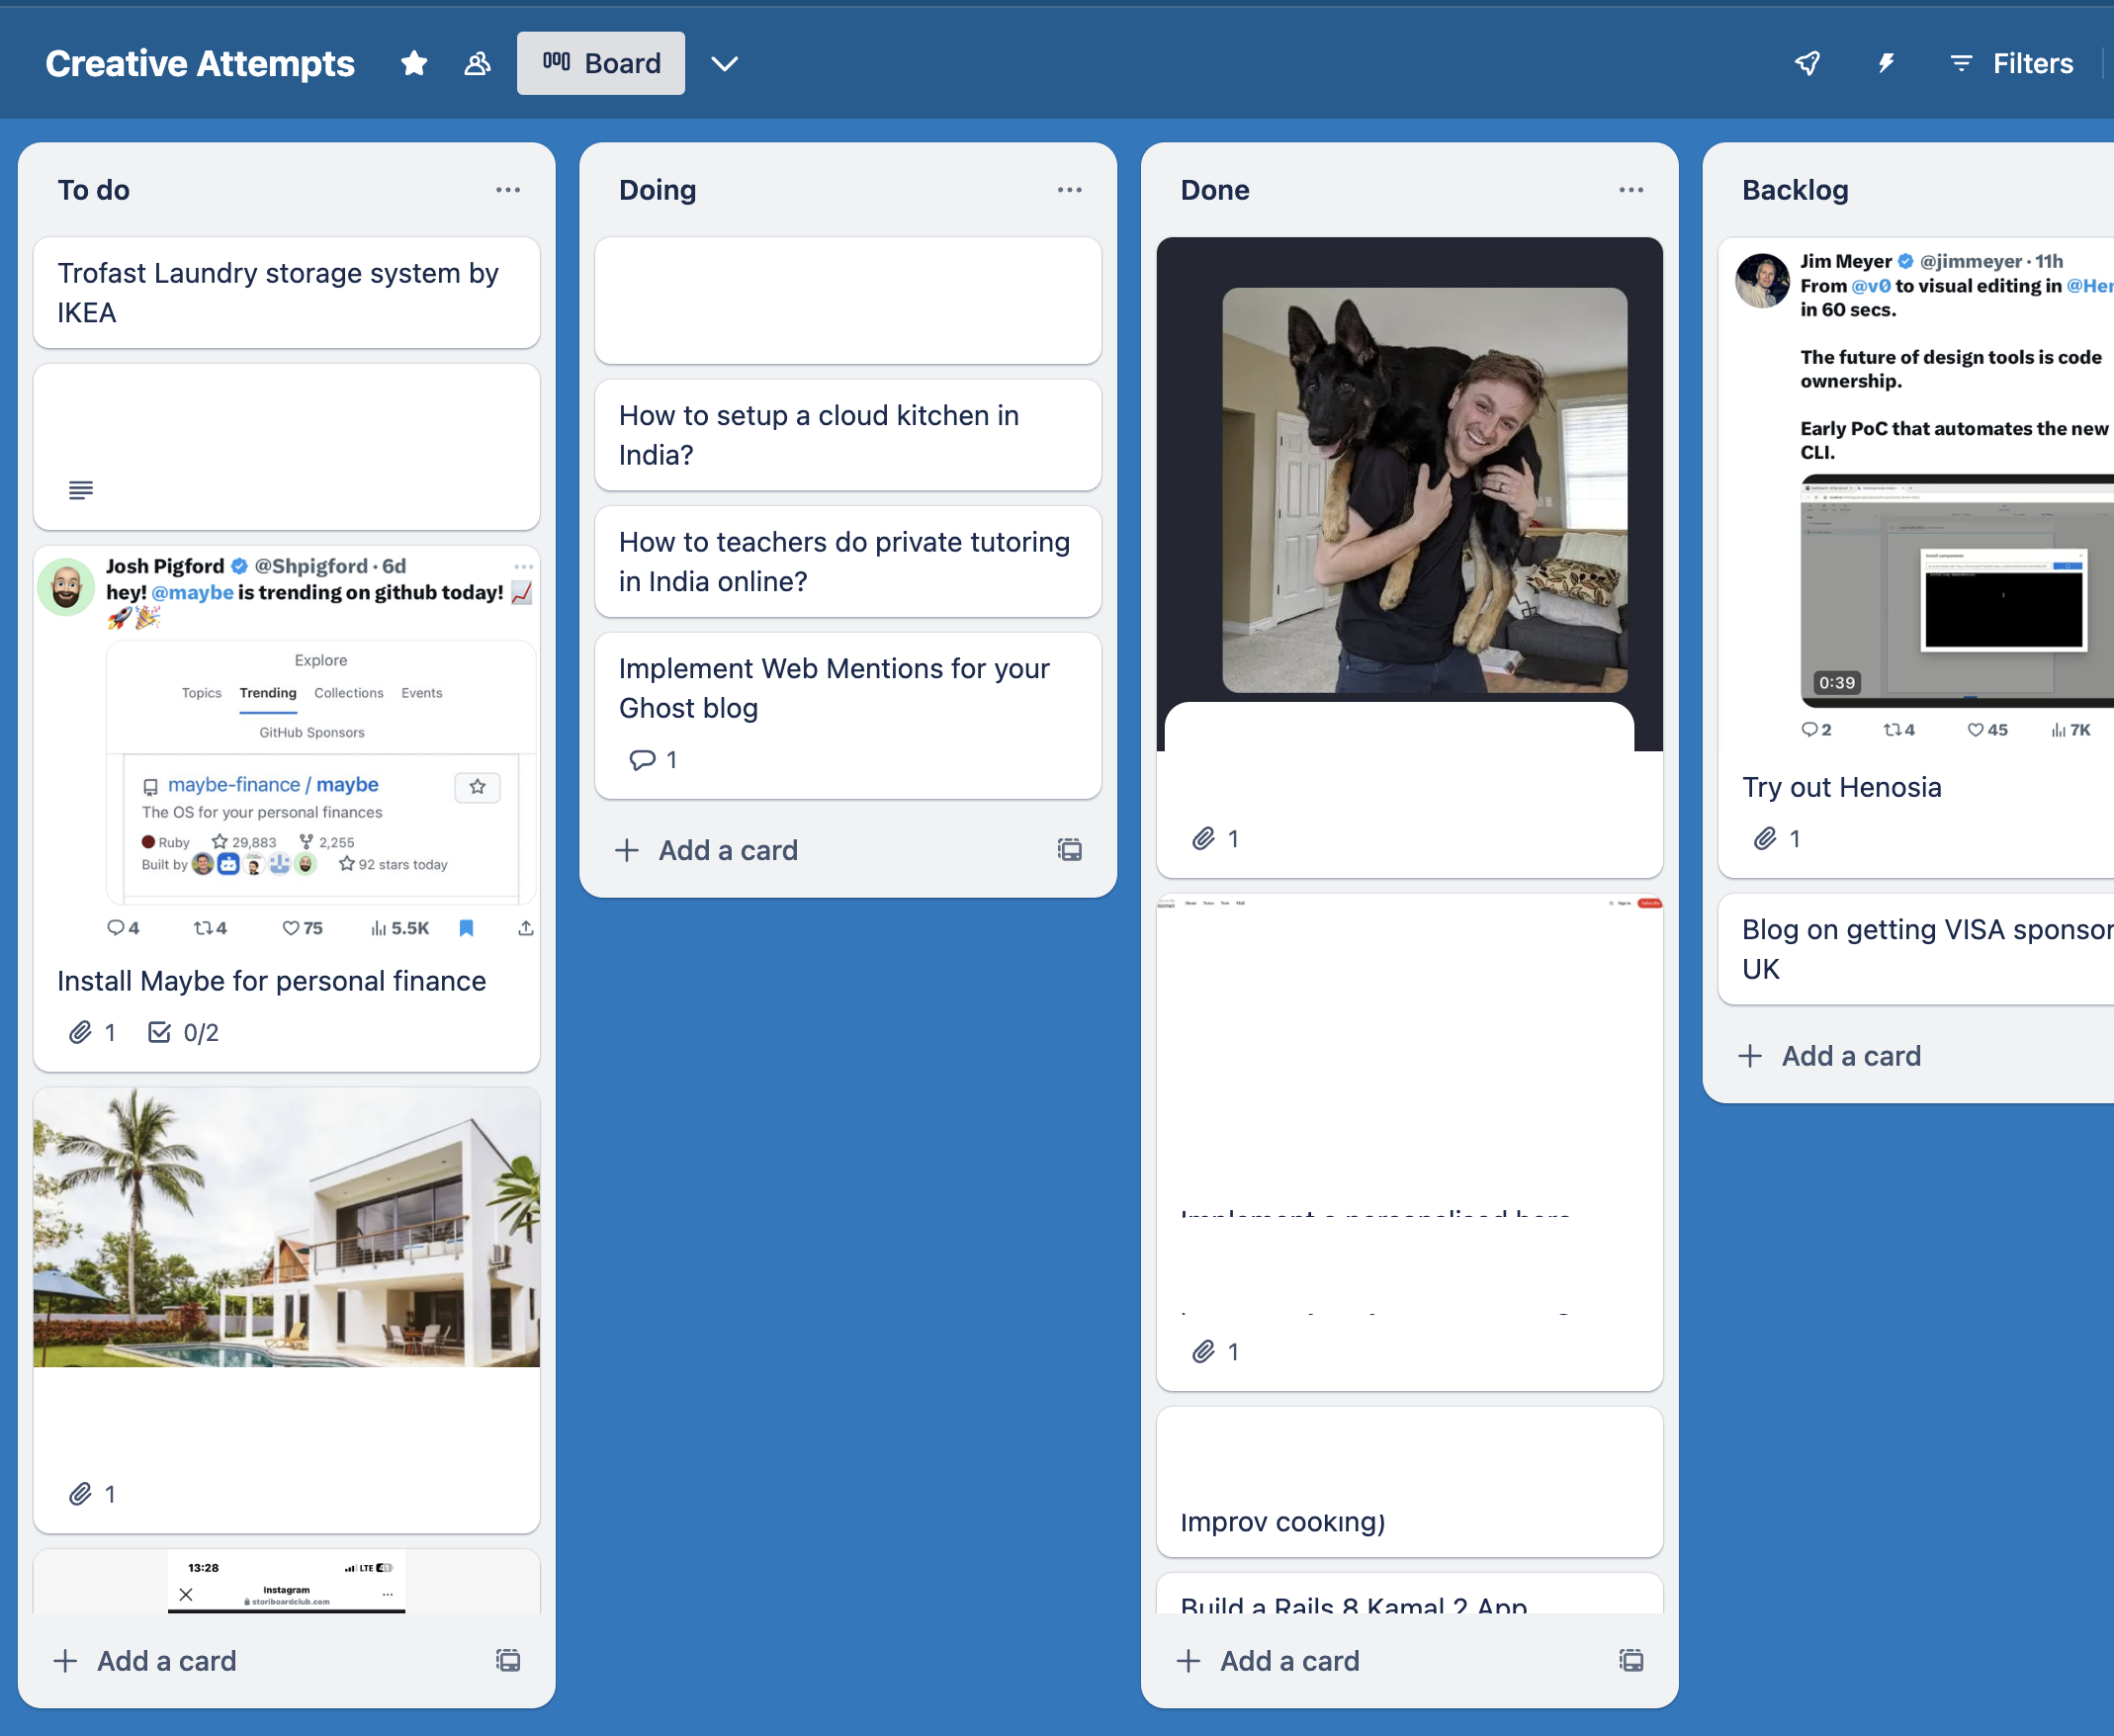Star the Creative Attempts board

point(414,64)
